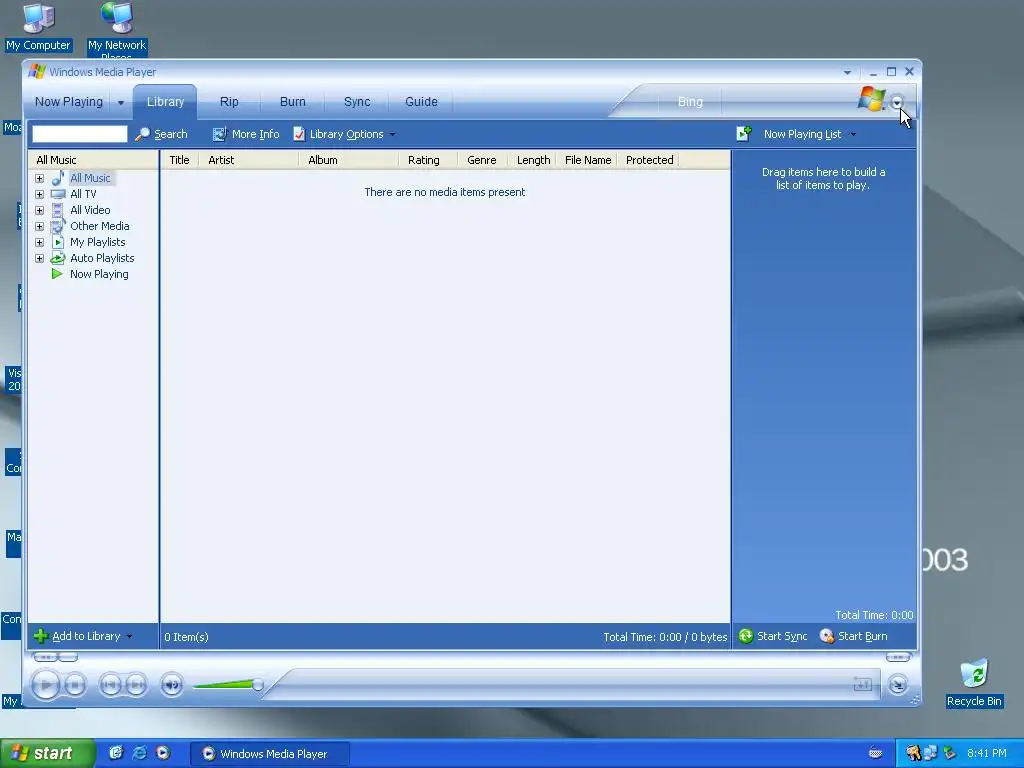Open the Add to Library menu
1024x768 pixels.
[x=84, y=636]
